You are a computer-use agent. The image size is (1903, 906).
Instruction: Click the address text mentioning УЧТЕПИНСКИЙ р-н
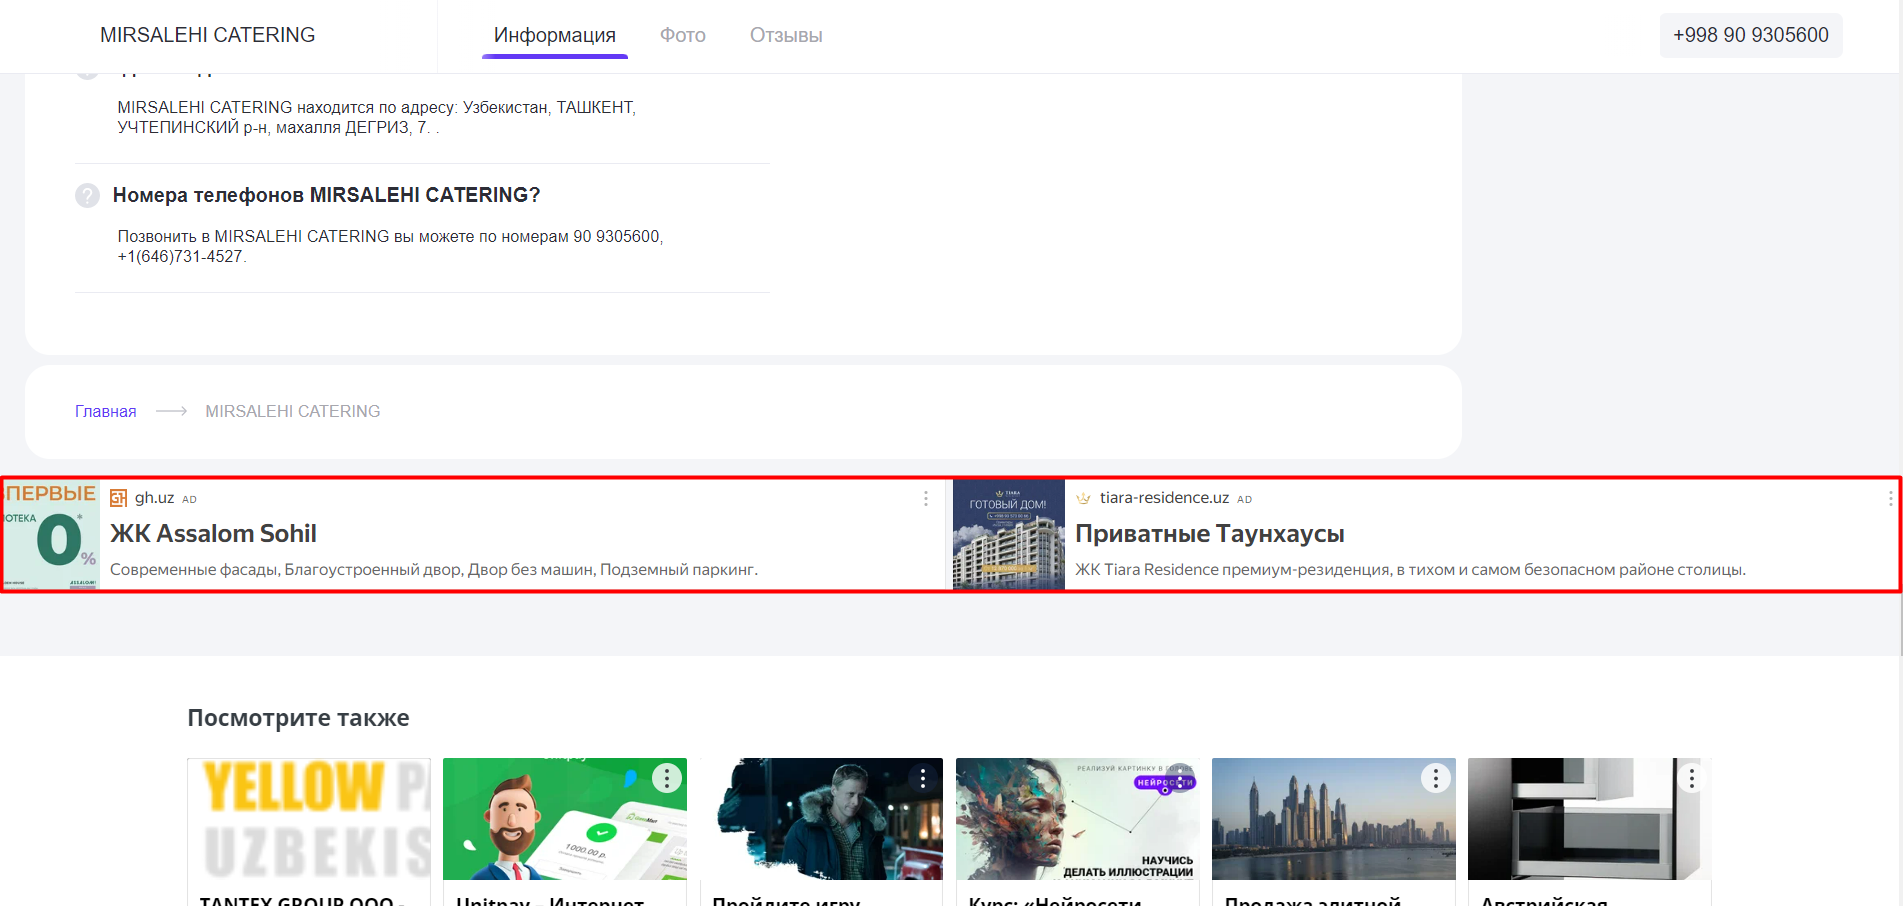tap(377, 117)
